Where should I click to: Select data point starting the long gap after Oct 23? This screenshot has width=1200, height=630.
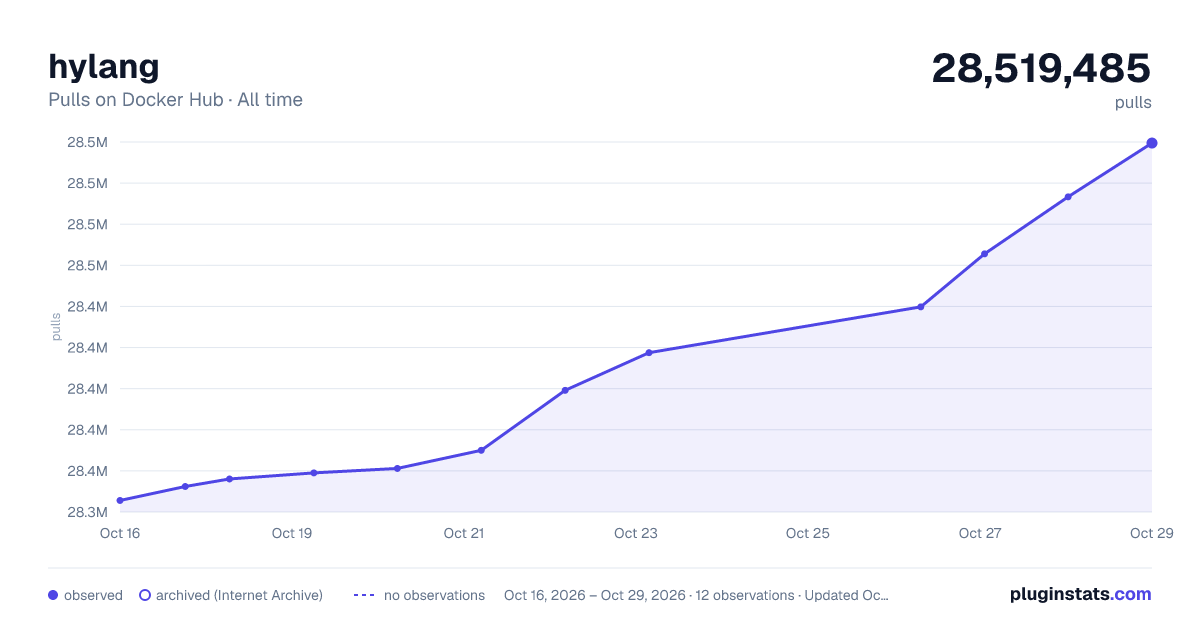click(649, 352)
